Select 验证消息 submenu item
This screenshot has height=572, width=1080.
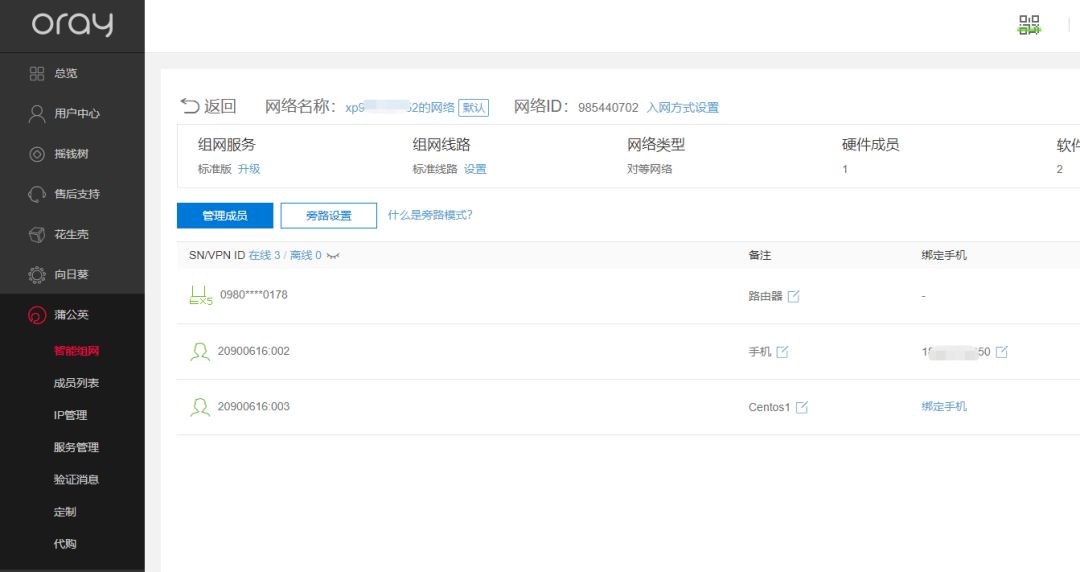point(76,480)
